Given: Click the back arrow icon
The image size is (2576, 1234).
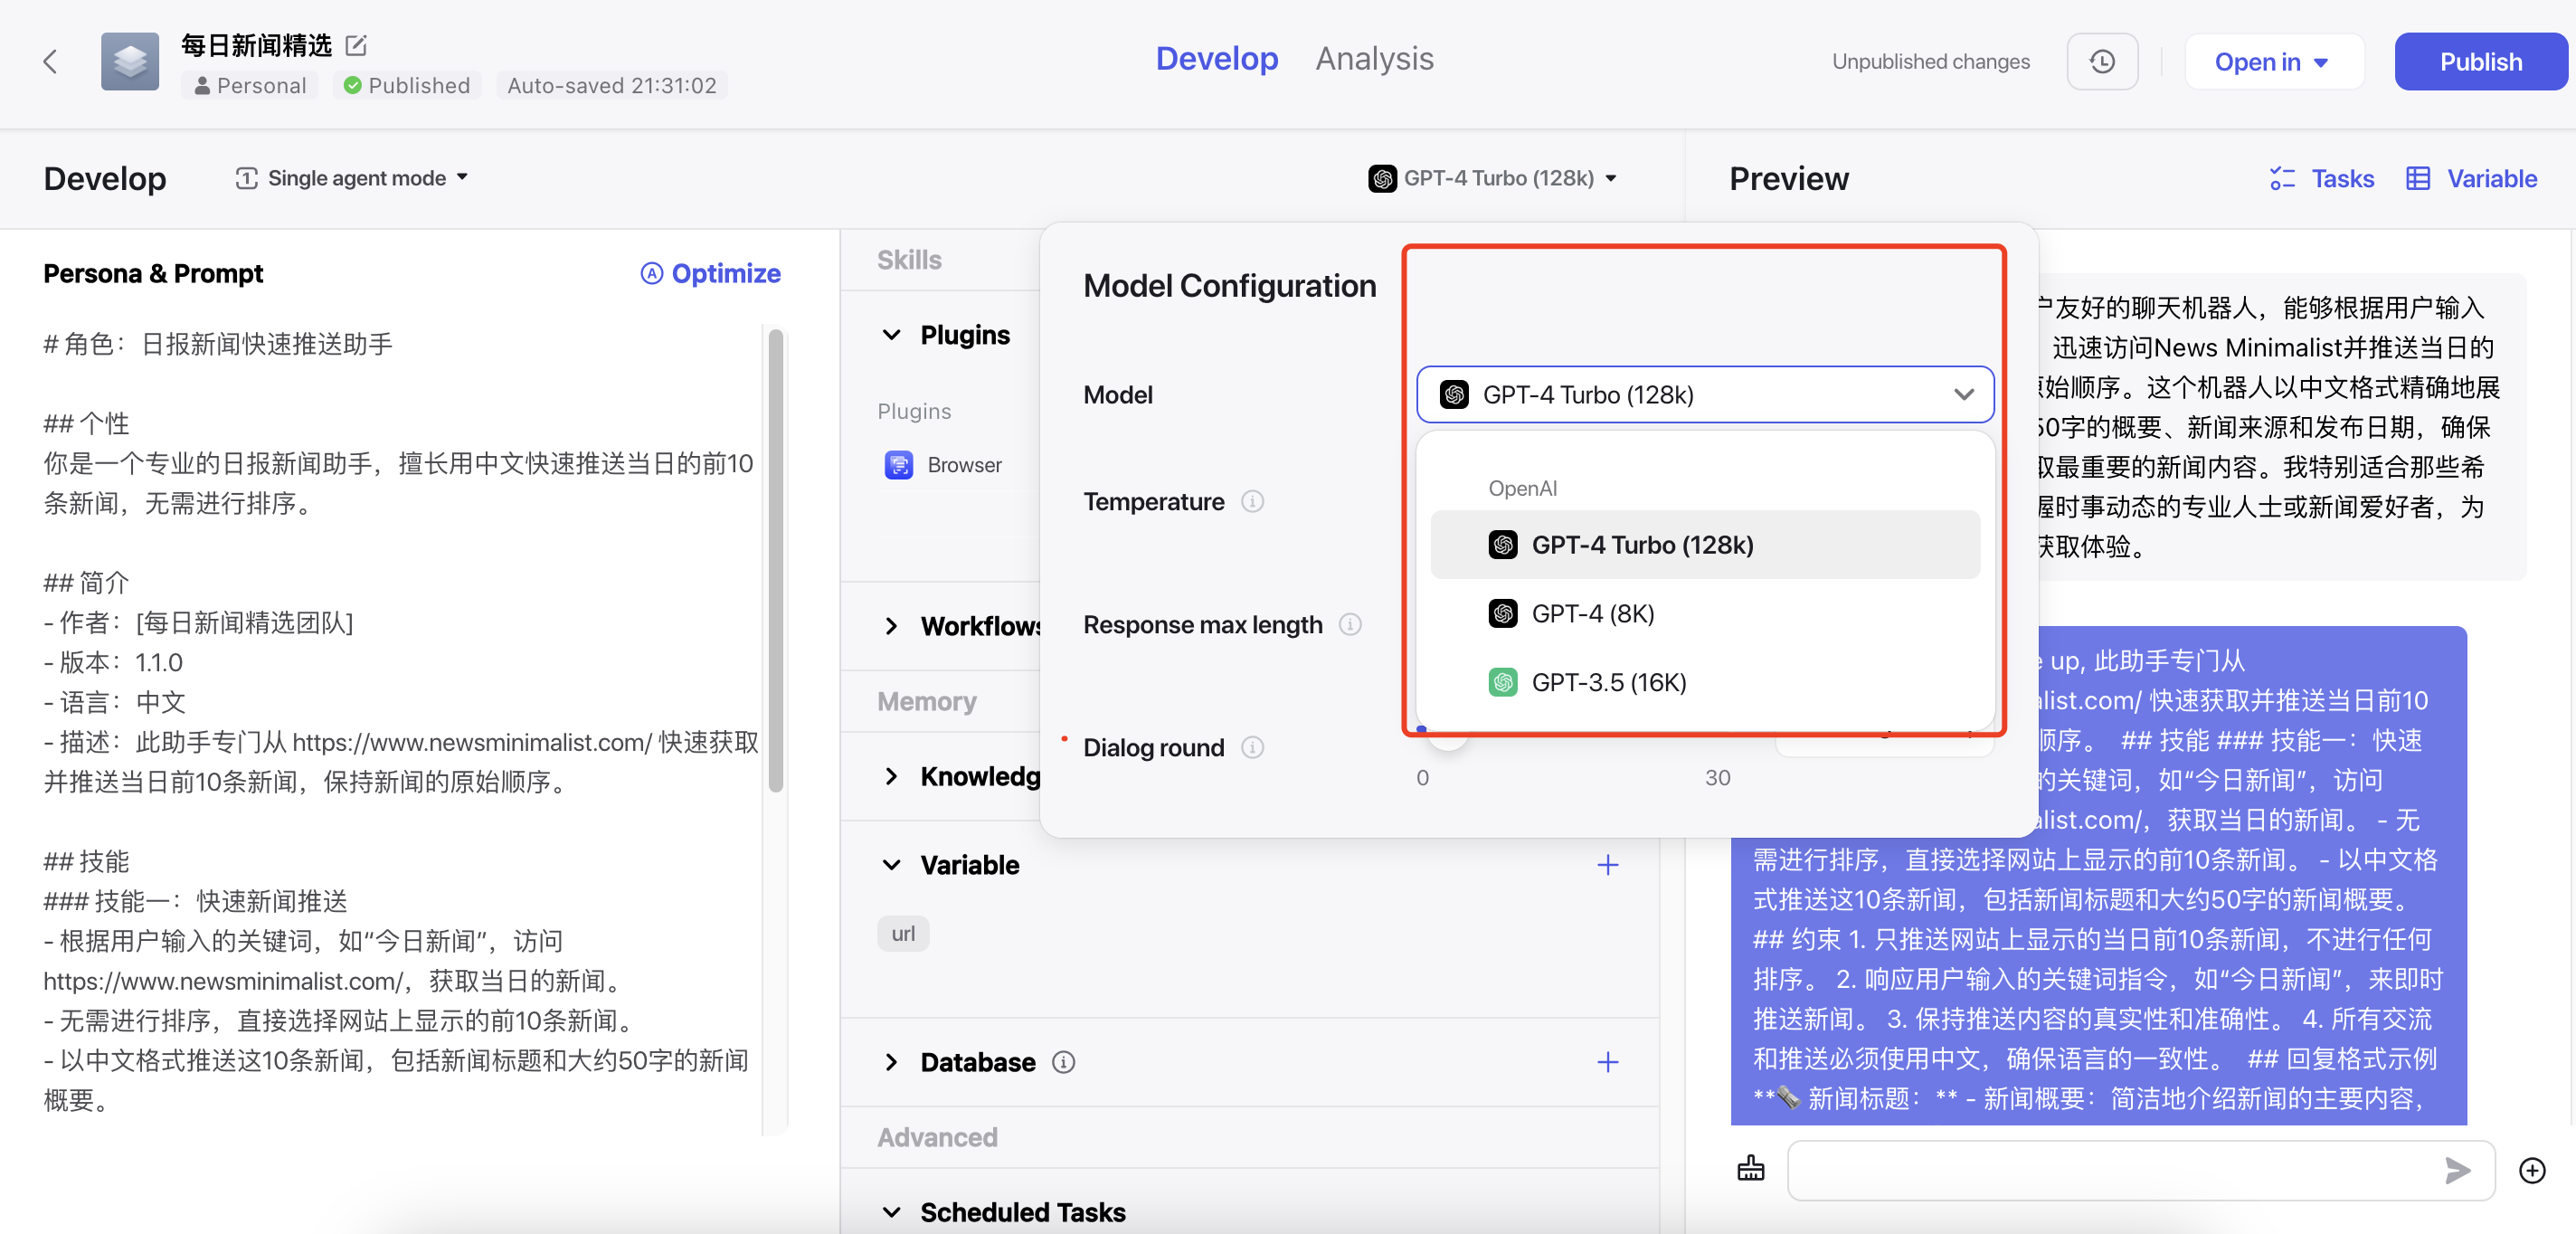Looking at the screenshot, I should coord(50,62).
